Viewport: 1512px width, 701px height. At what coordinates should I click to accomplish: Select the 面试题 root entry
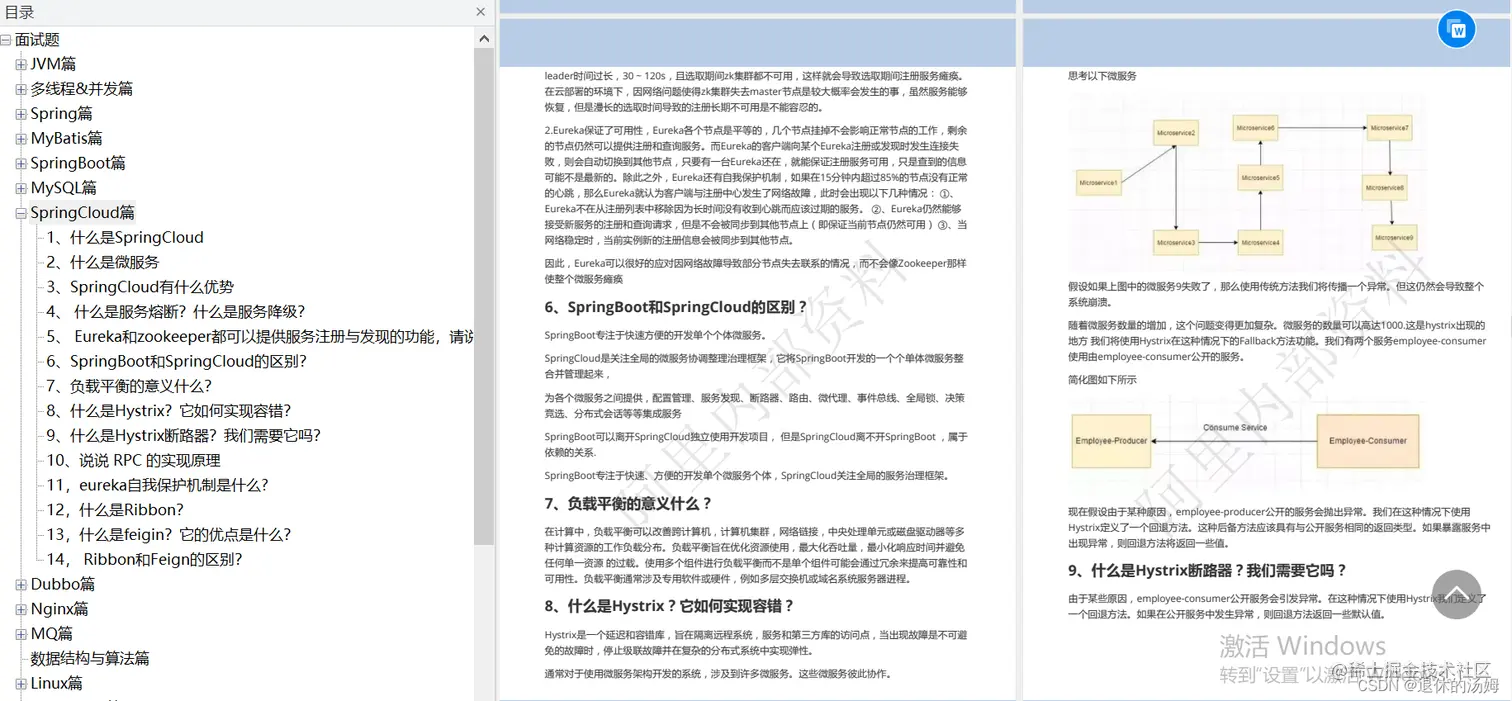coord(37,40)
